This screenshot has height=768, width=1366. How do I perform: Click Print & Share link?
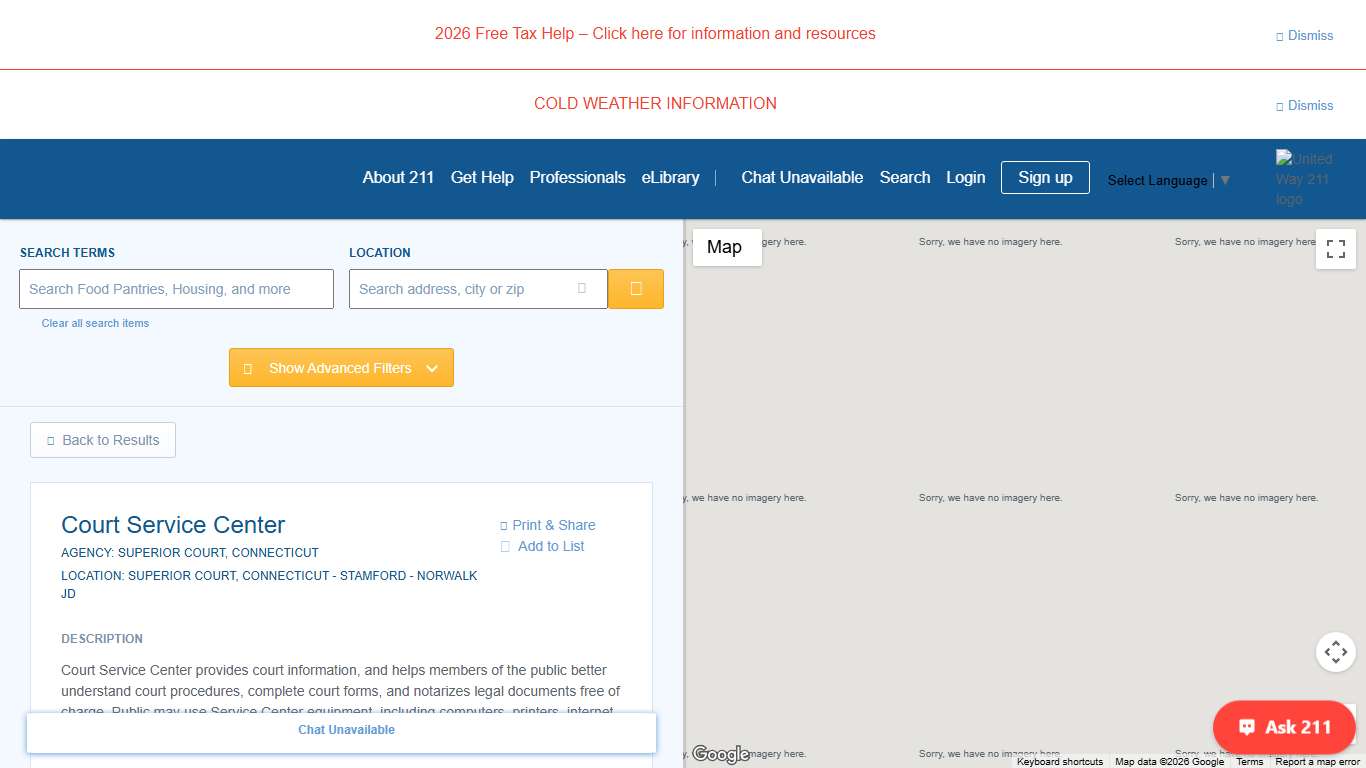coord(548,525)
